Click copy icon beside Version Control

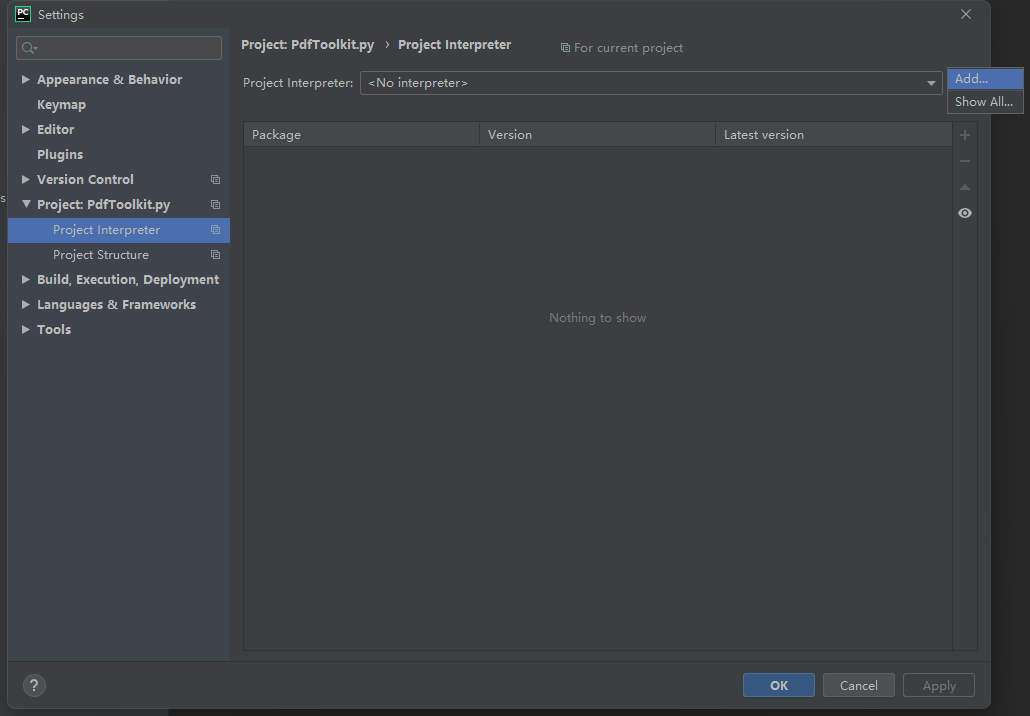pos(215,179)
